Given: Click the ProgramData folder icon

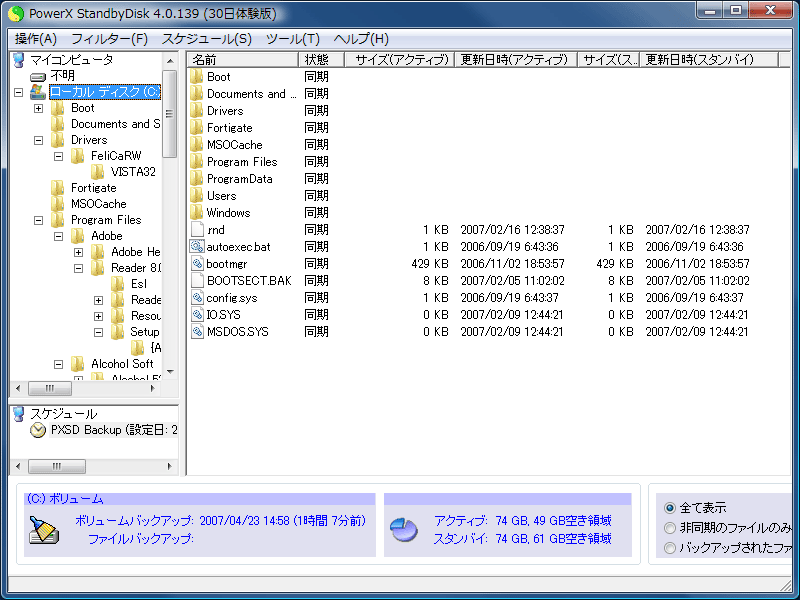Looking at the screenshot, I should [x=196, y=179].
